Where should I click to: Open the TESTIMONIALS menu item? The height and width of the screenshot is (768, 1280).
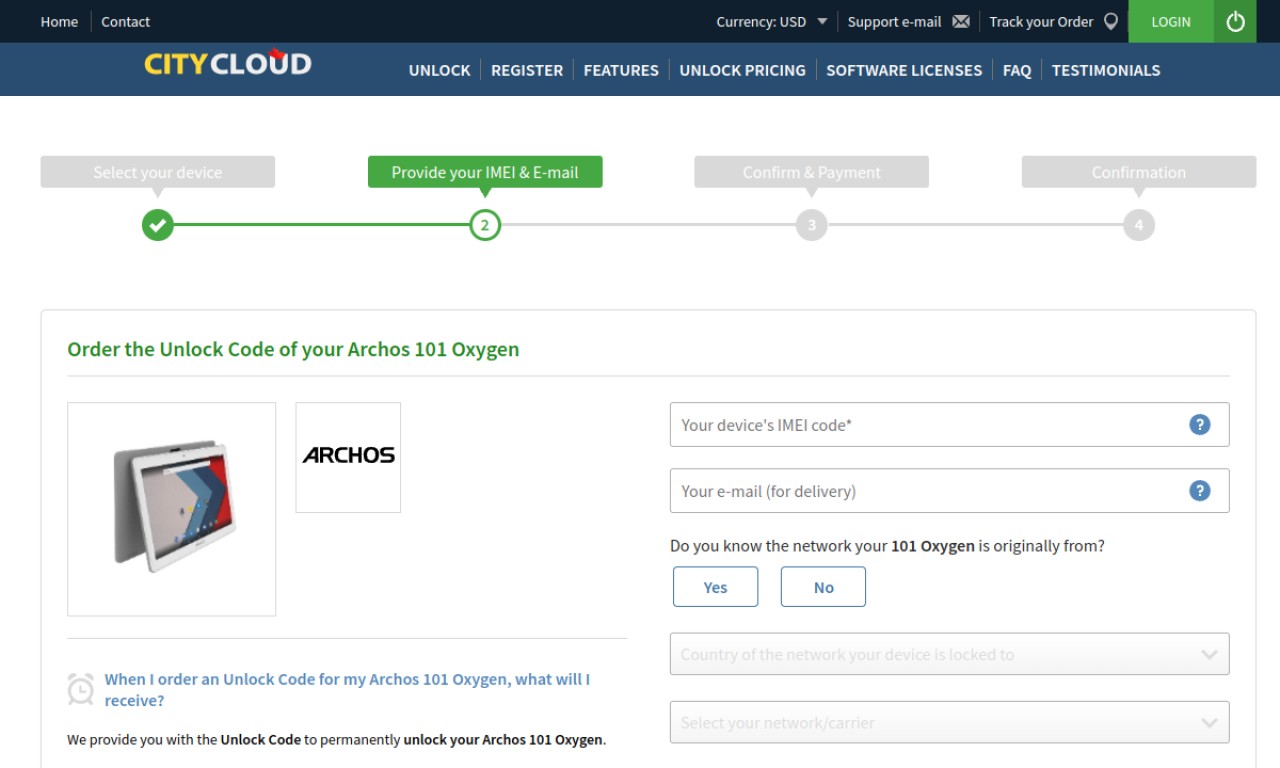tap(1106, 70)
